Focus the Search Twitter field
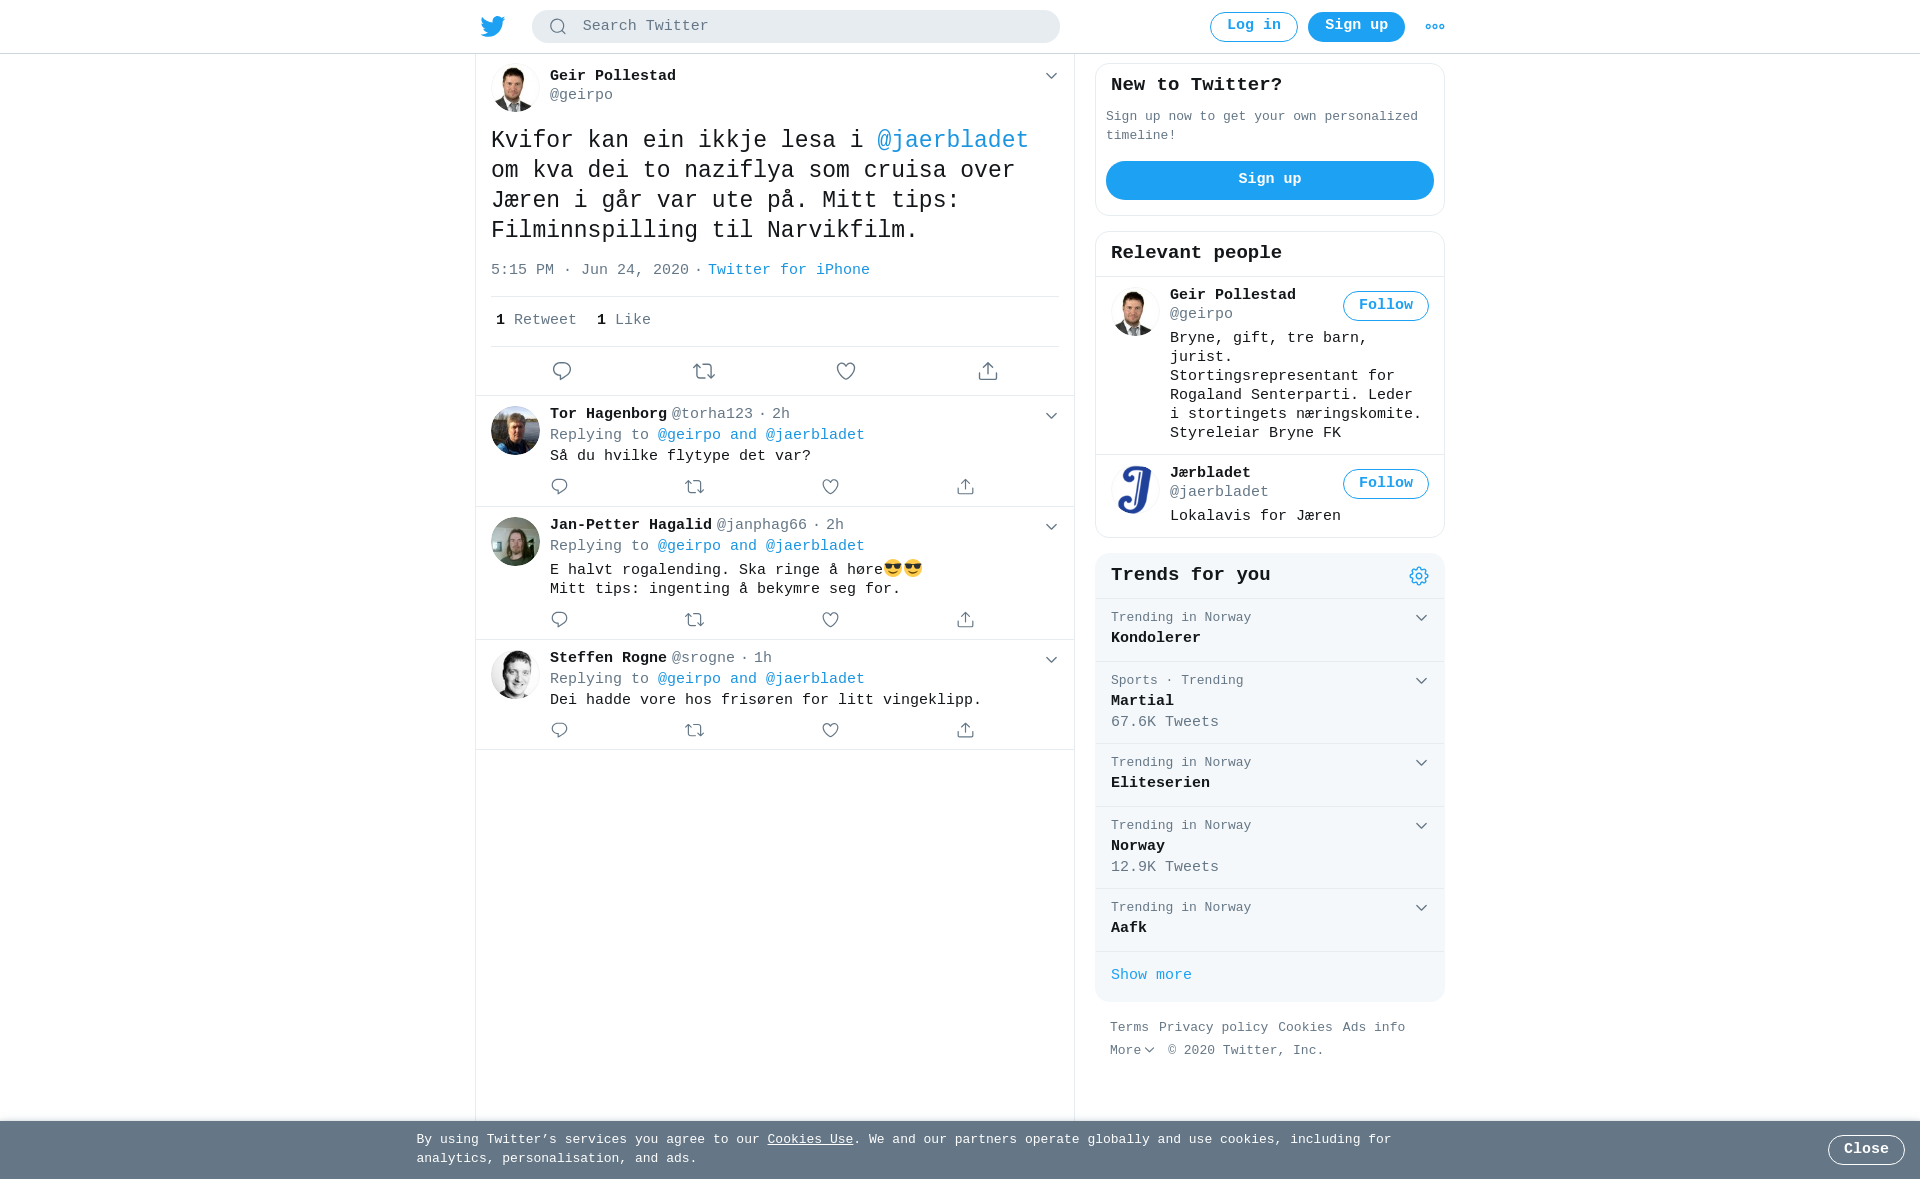1920x1179 pixels. tap(796, 27)
